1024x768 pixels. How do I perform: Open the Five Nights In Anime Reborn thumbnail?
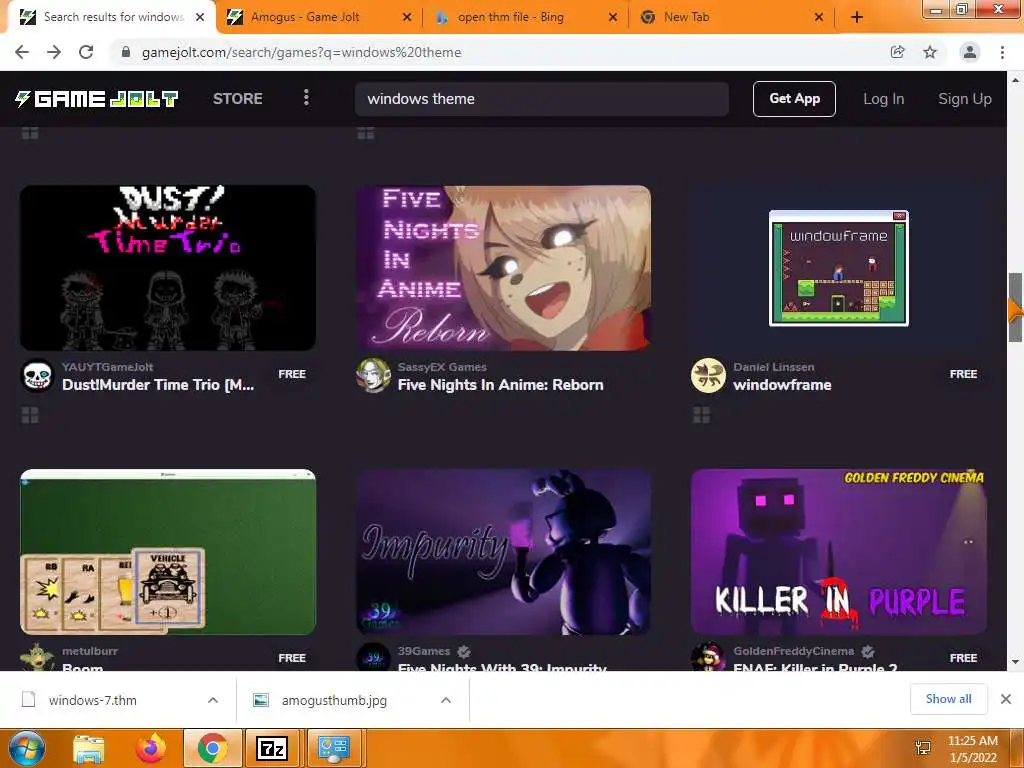pos(504,268)
